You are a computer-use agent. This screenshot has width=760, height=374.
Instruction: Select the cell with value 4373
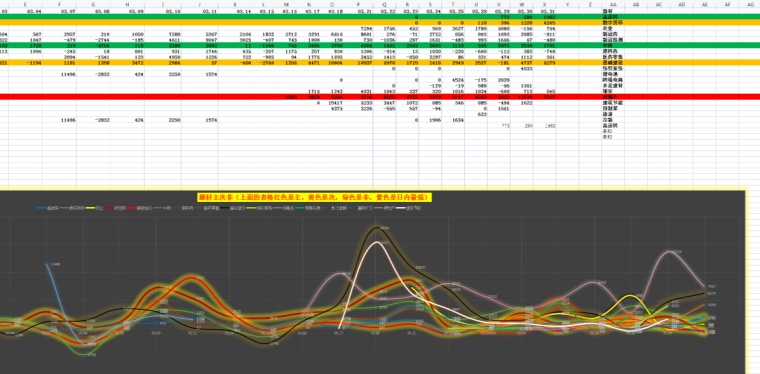point(337,109)
